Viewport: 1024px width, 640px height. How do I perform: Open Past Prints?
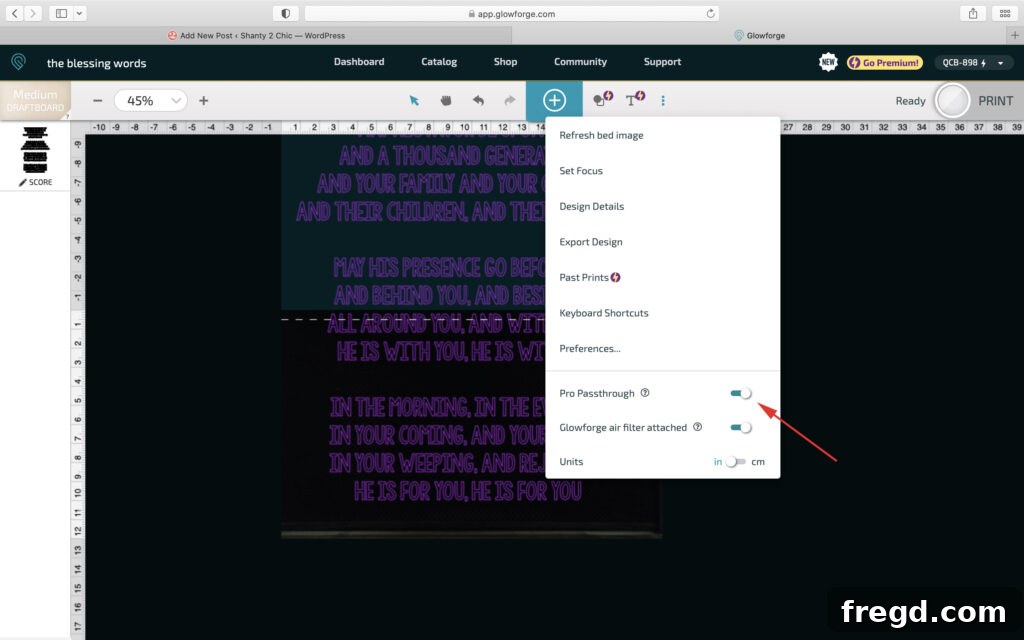pos(590,278)
